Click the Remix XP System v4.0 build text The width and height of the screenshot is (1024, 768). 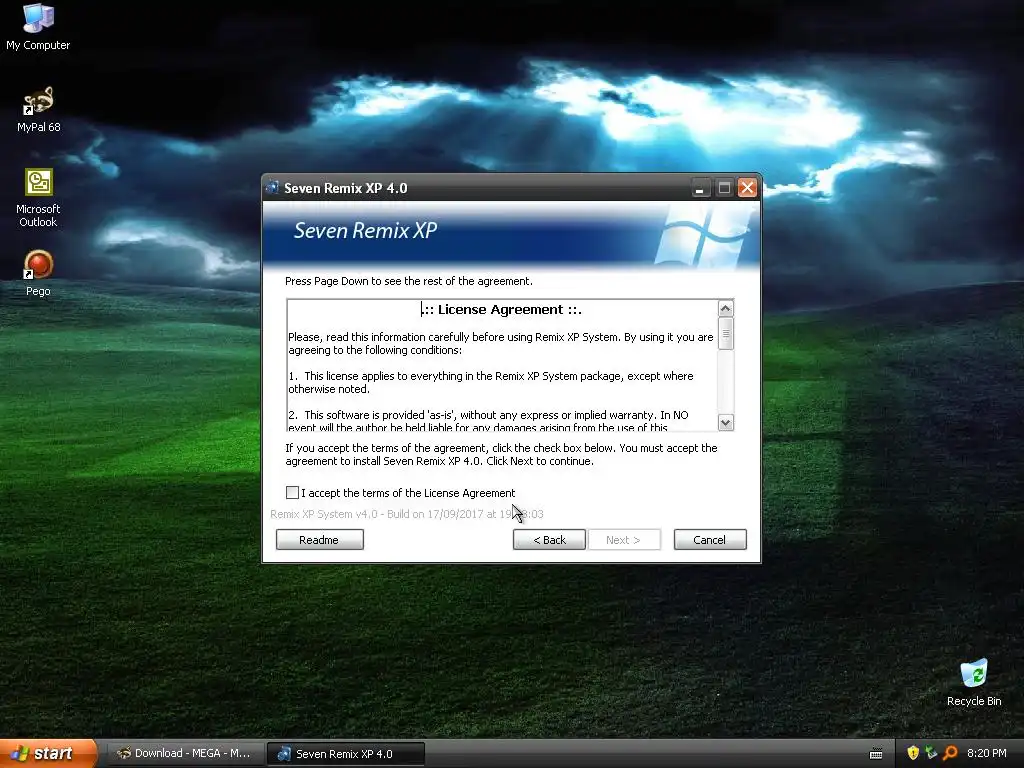(x=406, y=514)
